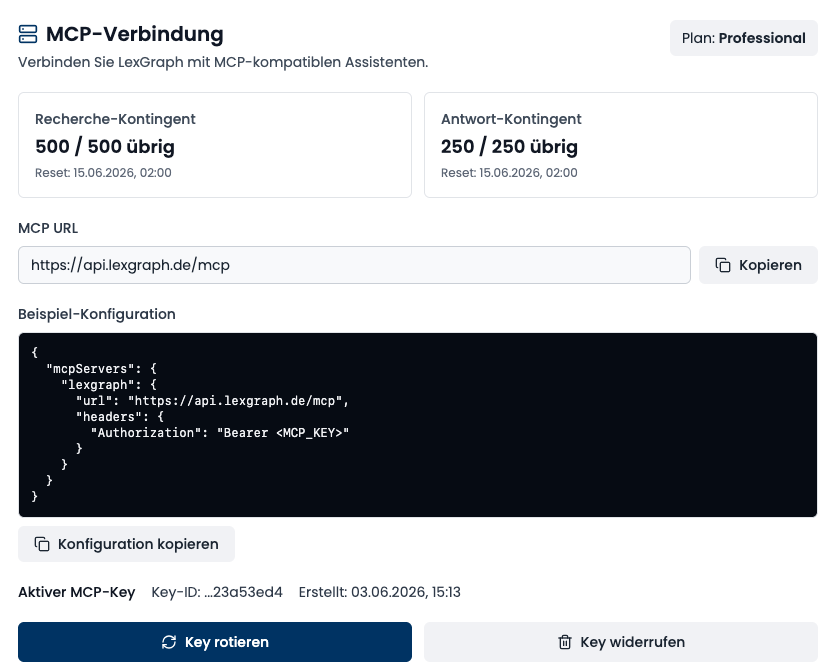Viewport: 834px width, 672px height.
Task: Focus the MCP URL input field
Action: click(354, 265)
